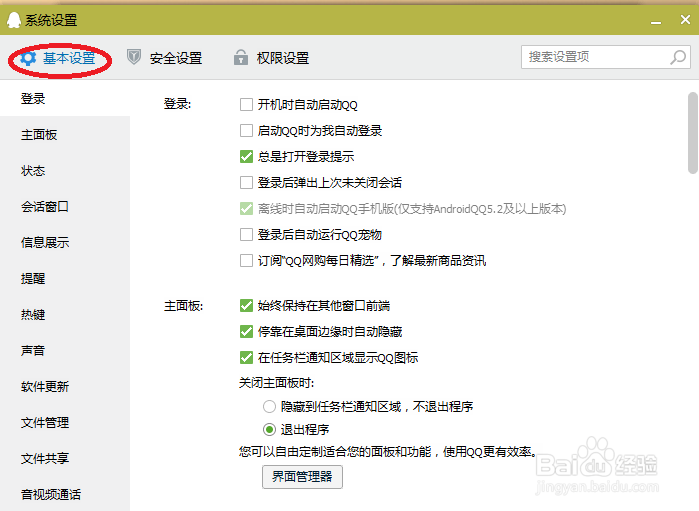699x511 pixels.
Task: Switch to the 安全设置 tab
Action: [x=164, y=58]
